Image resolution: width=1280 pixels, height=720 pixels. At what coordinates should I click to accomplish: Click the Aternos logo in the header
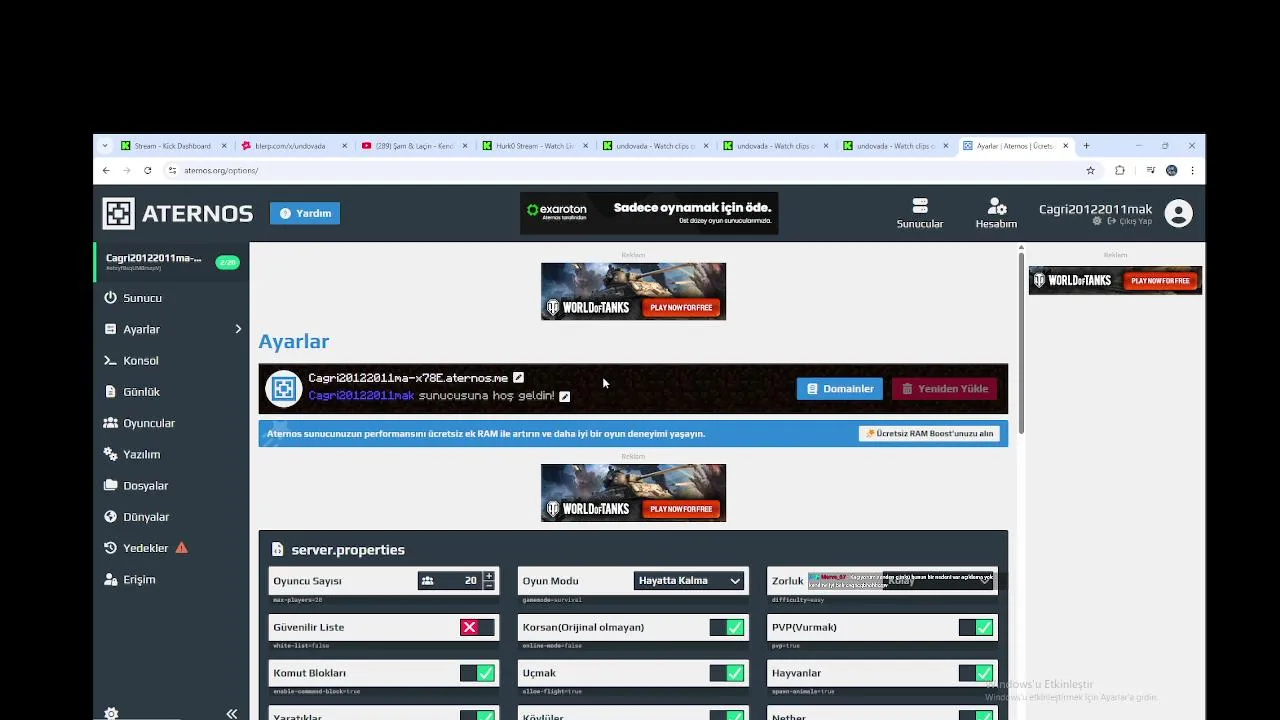(x=178, y=213)
